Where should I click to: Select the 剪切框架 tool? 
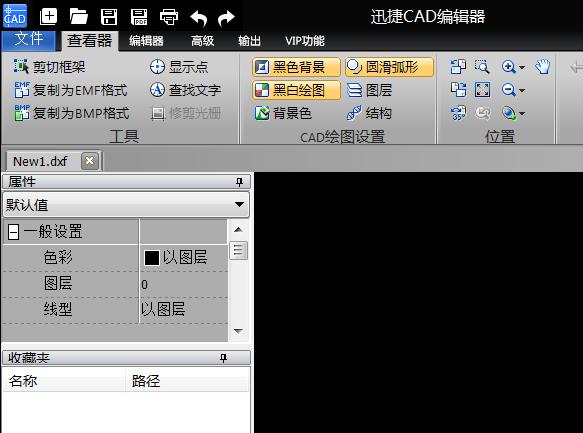49,67
